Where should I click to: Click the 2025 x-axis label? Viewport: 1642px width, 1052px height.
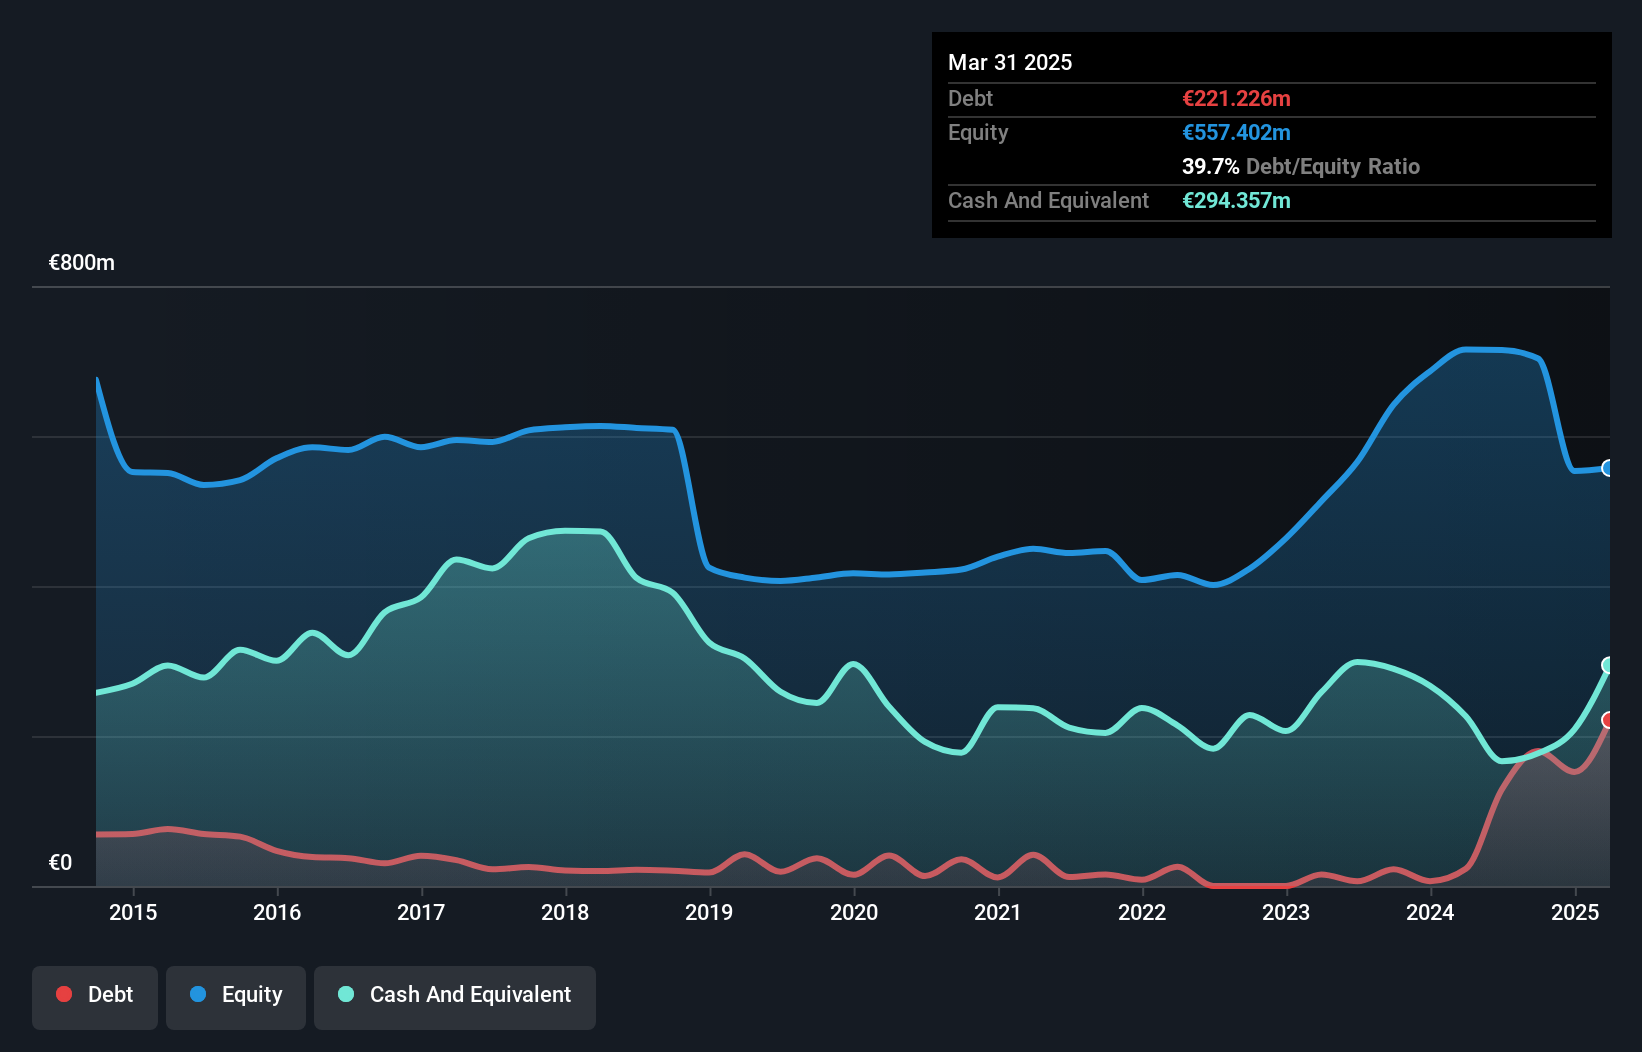(x=1574, y=912)
